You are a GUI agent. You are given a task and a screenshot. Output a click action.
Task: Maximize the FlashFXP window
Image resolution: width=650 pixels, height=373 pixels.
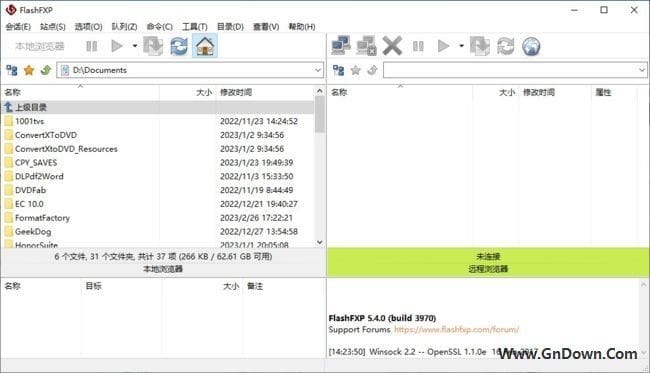point(604,10)
